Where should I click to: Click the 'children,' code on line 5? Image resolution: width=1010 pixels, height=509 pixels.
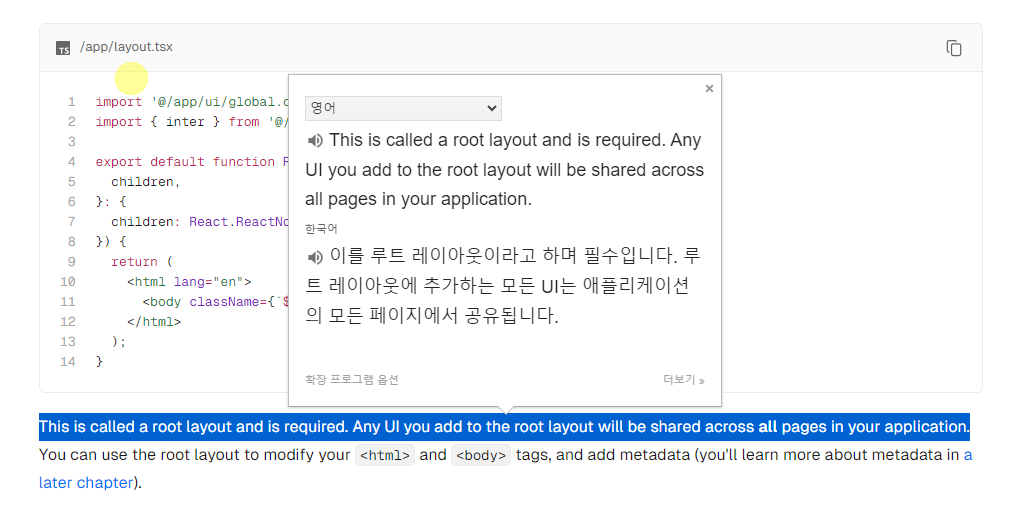click(146, 182)
